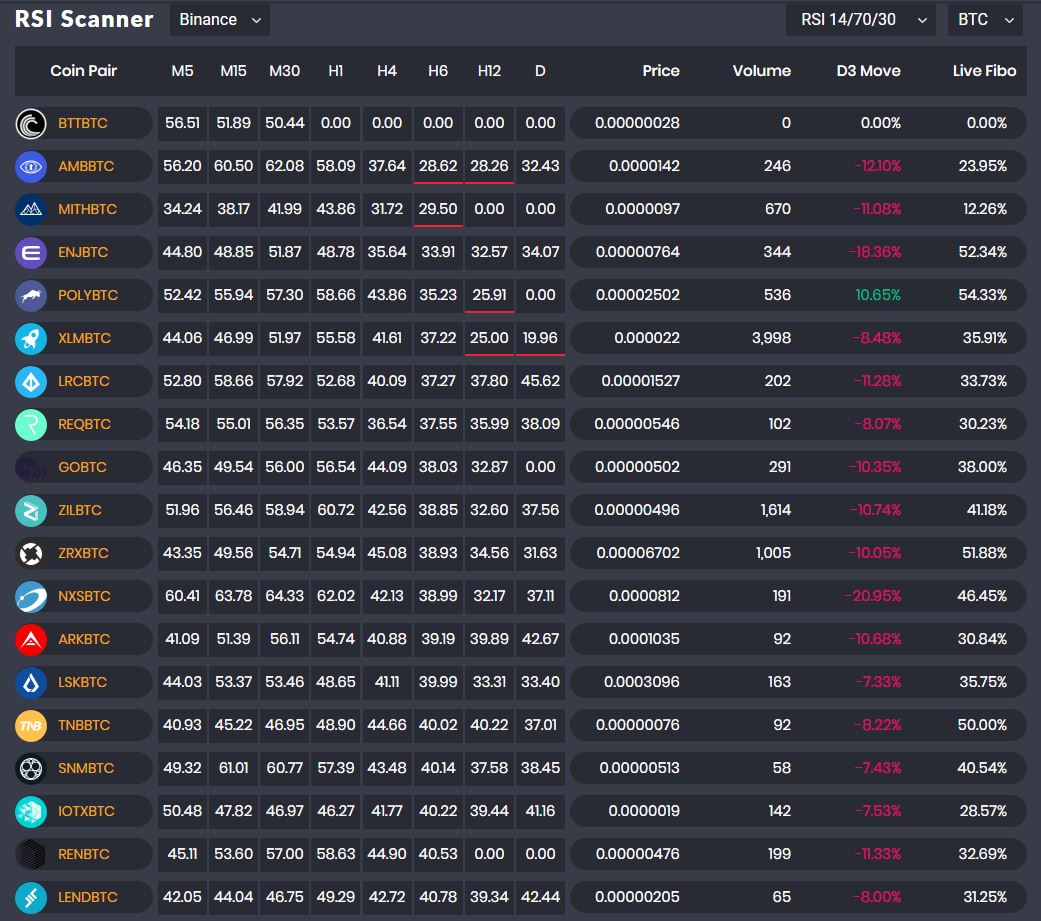Viewport: 1041px width, 921px height.
Task: Click XLMBTC daily RSI value 19.96
Action: coord(540,339)
